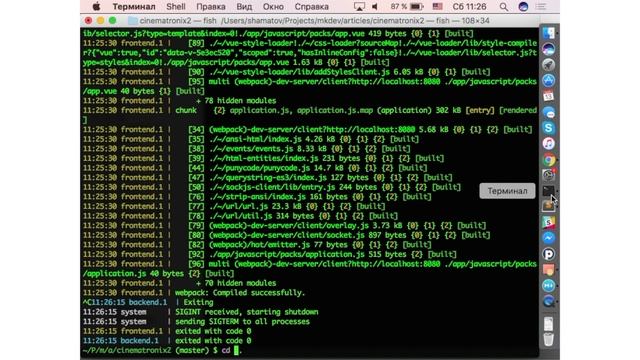The width and height of the screenshot is (640, 360).
Task: Open the Trash in the Dock
Action: 549,340
